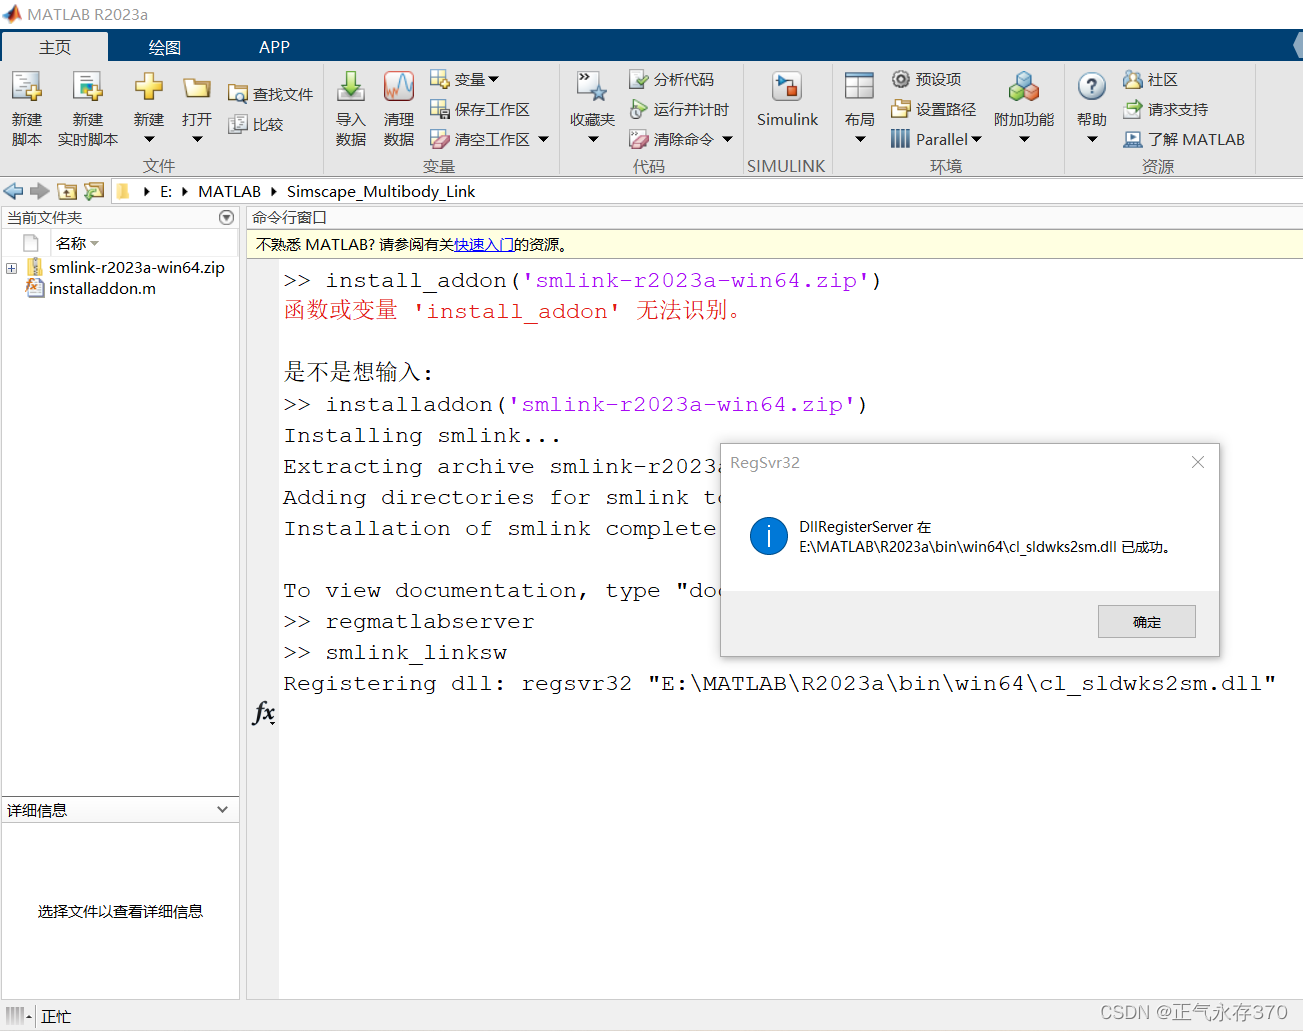Click 确定 in the RegSvr32 dialog
This screenshot has width=1303, height=1031.
click(x=1146, y=621)
